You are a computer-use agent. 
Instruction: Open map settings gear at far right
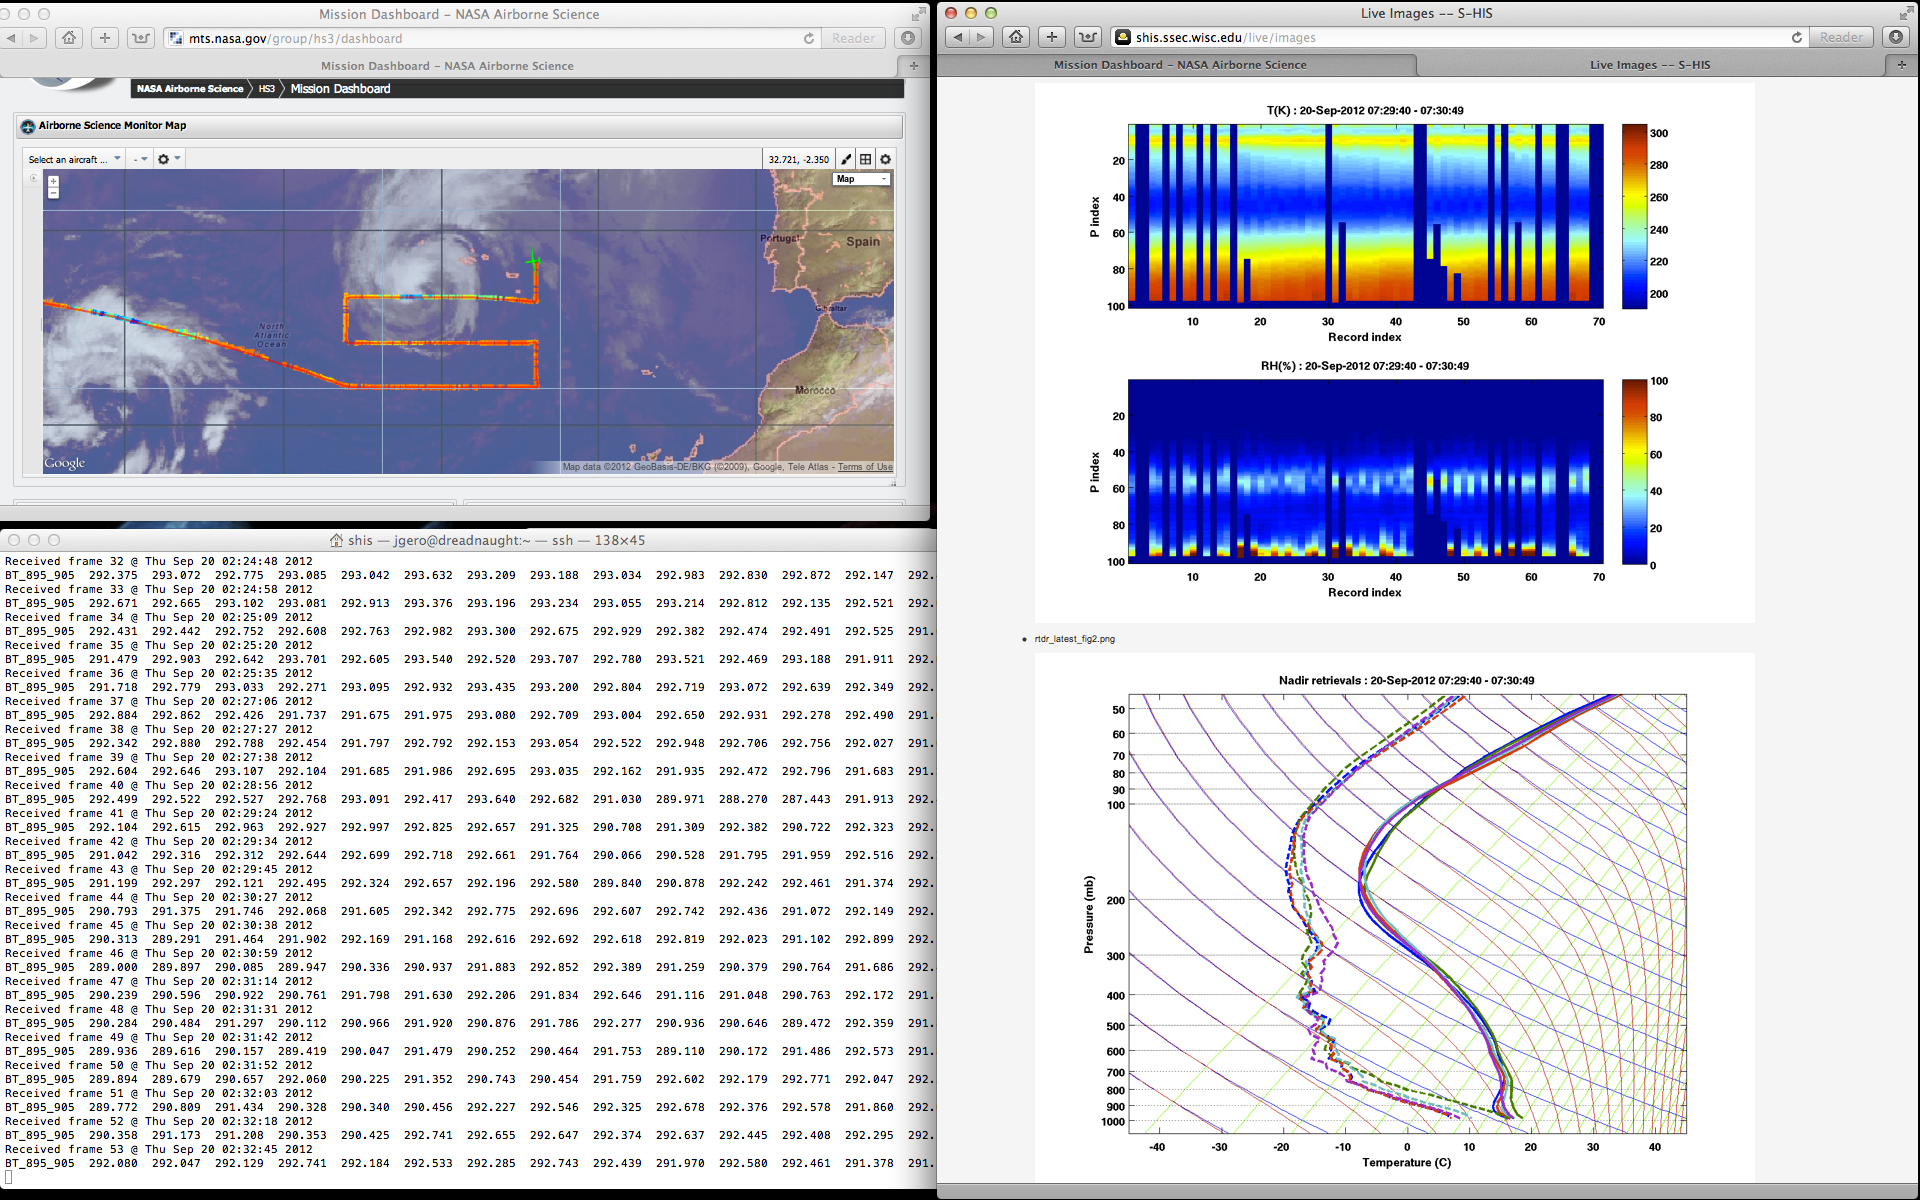(885, 159)
